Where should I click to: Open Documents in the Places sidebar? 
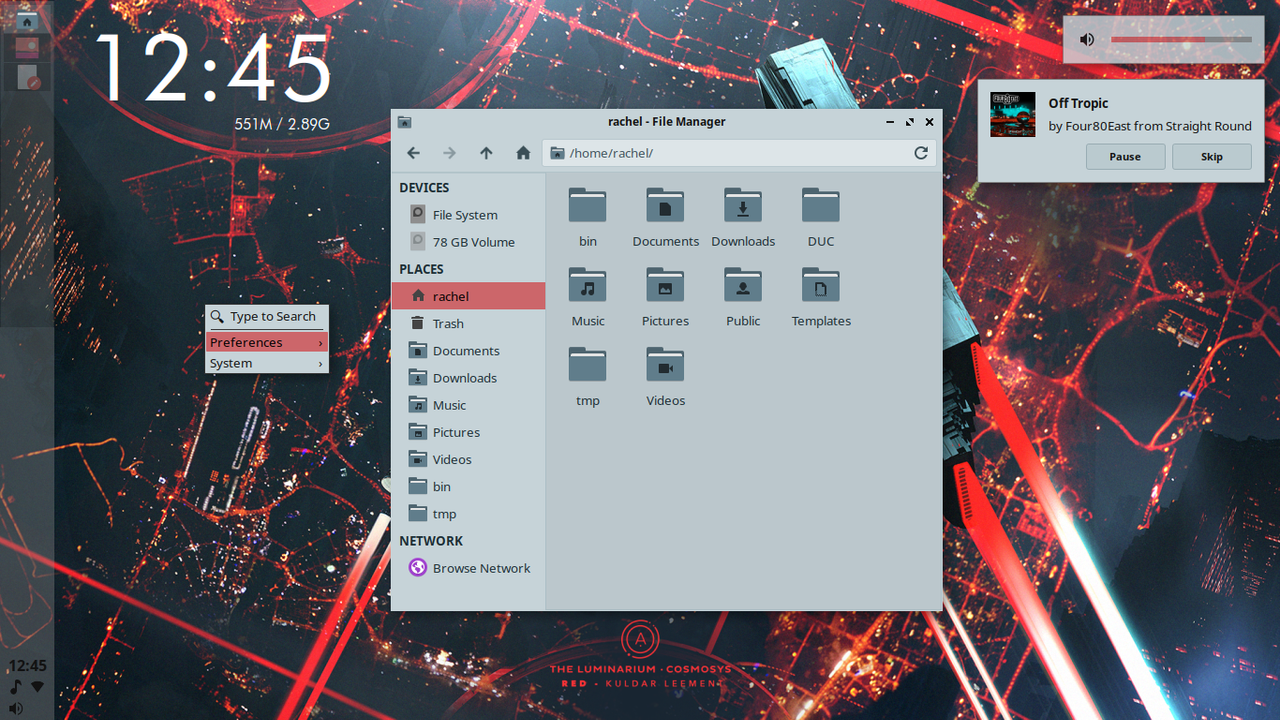(468, 351)
